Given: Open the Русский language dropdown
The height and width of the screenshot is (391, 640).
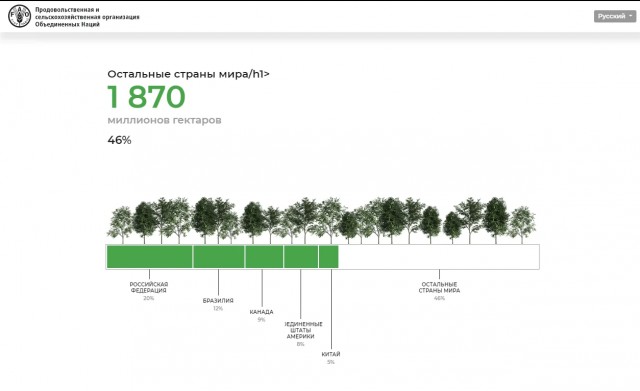Looking at the screenshot, I should (615, 16).
